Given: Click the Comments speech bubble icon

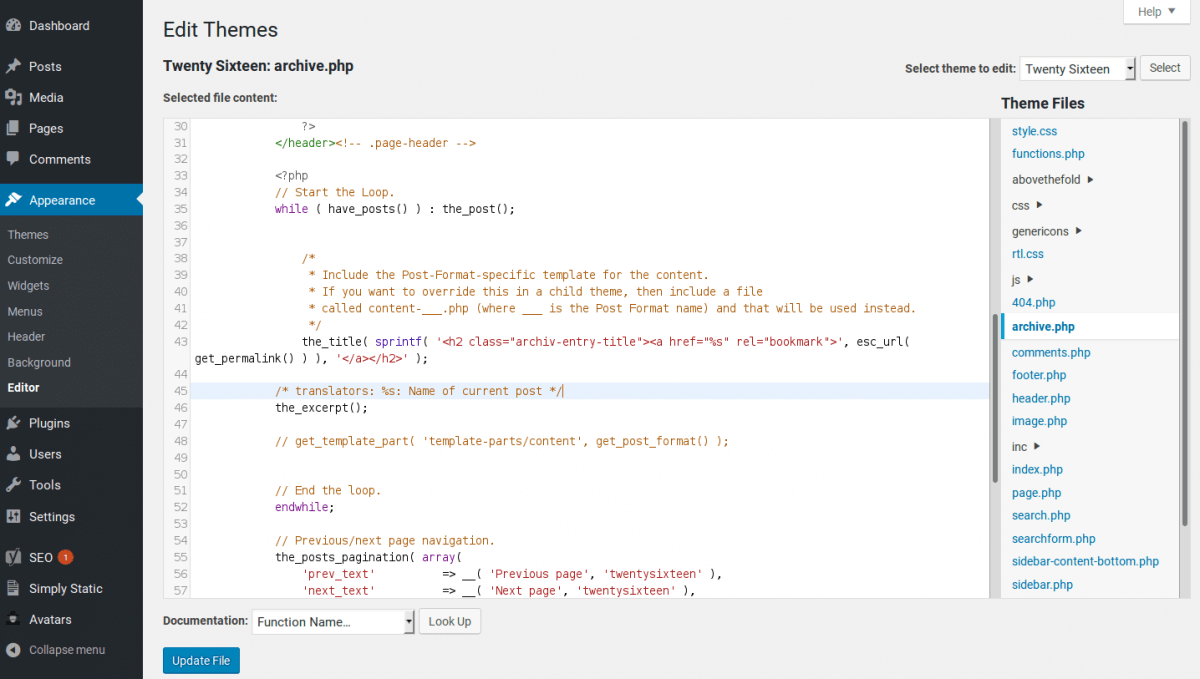Looking at the screenshot, I should pyautogui.click(x=14, y=159).
